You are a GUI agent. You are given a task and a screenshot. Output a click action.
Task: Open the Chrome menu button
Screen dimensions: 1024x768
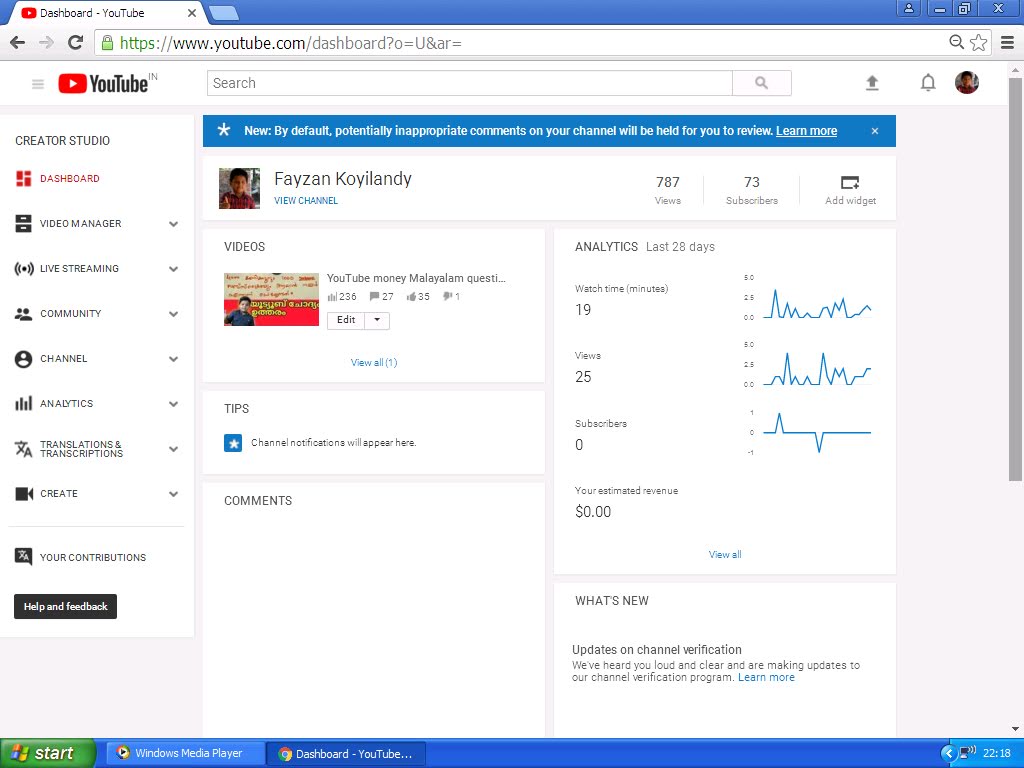[x=1008, y=43]
